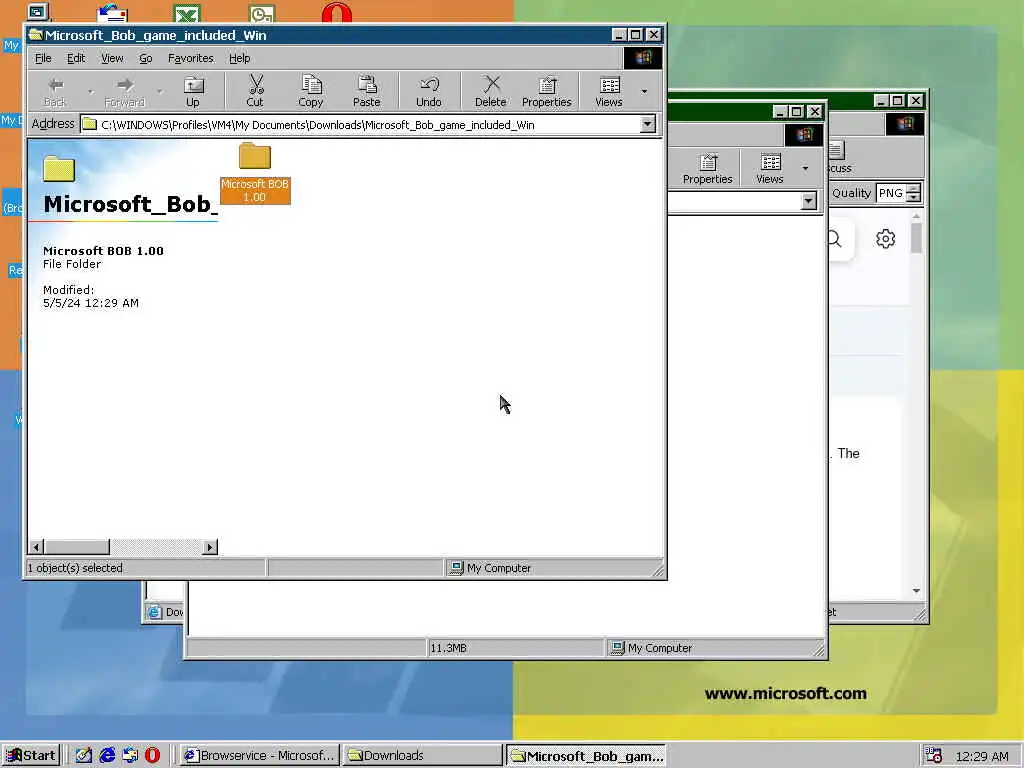Open Views dropdown arrow in Downloads window
This screenshot has height=768, width=1024.
click(805, 168)
